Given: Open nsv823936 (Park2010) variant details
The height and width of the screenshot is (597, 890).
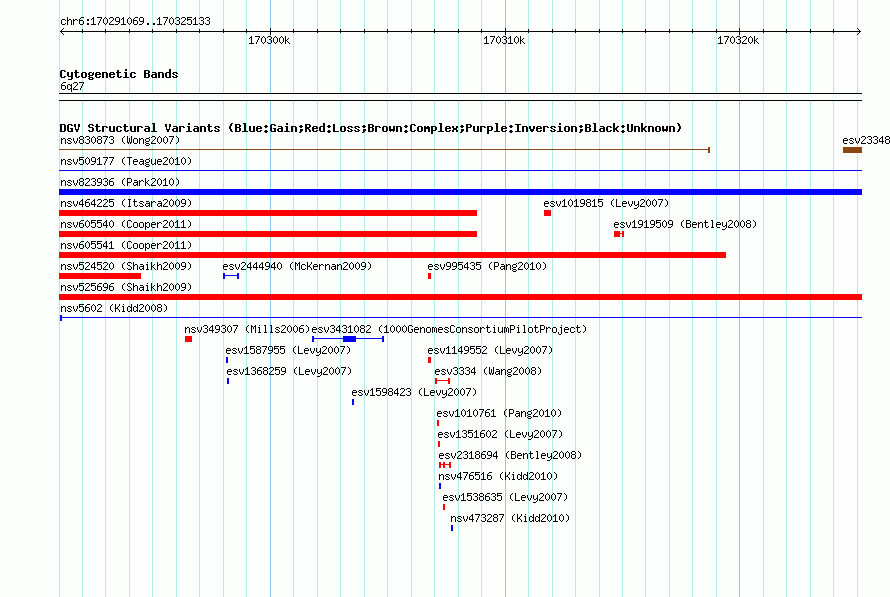Looking at the screenshot, I should [120, 182].
